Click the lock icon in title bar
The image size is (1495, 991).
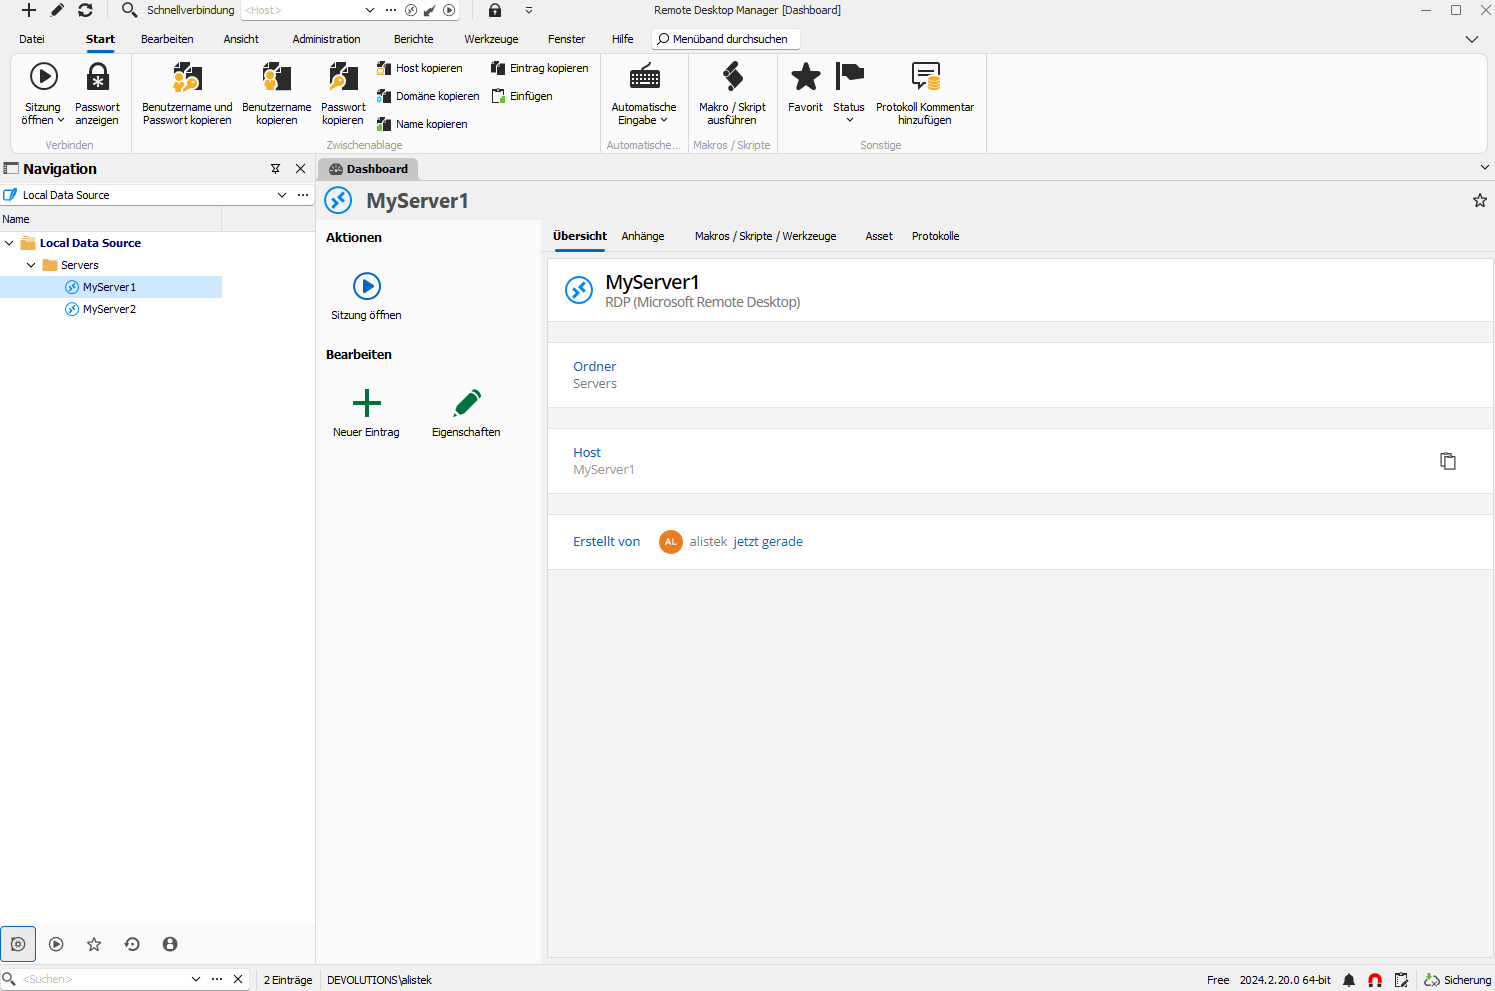click(495, 10)
